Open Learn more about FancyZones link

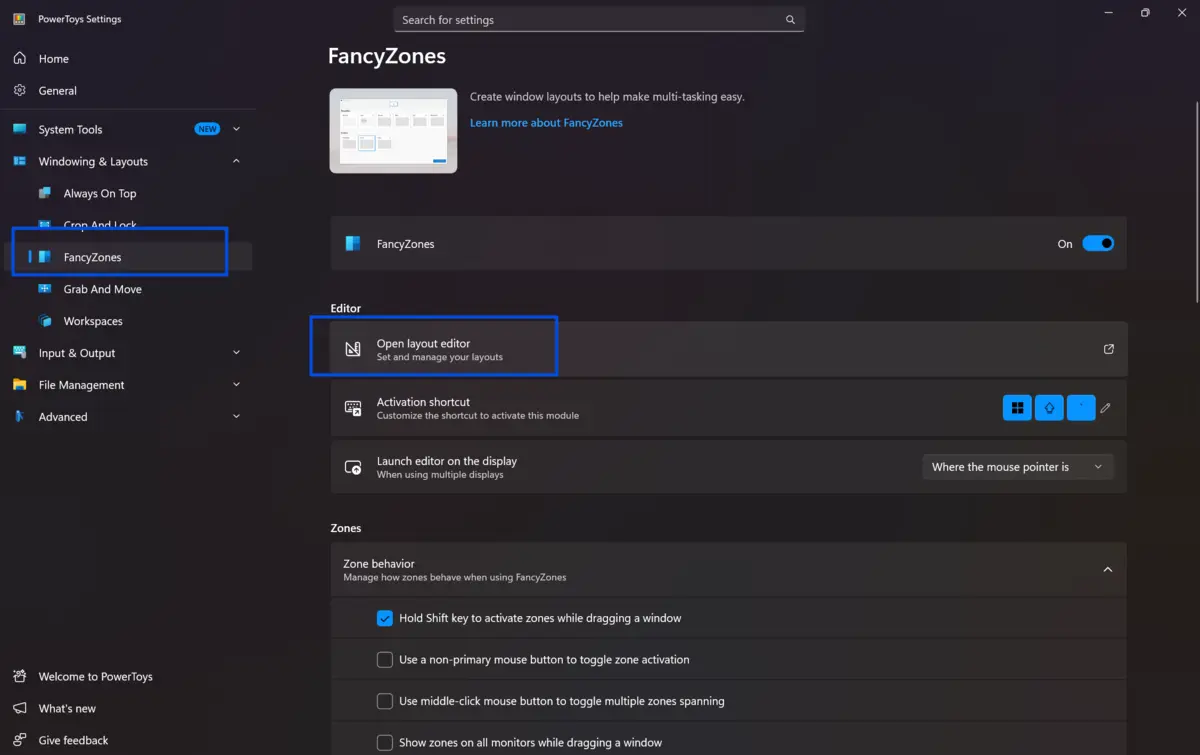[546, 123]
